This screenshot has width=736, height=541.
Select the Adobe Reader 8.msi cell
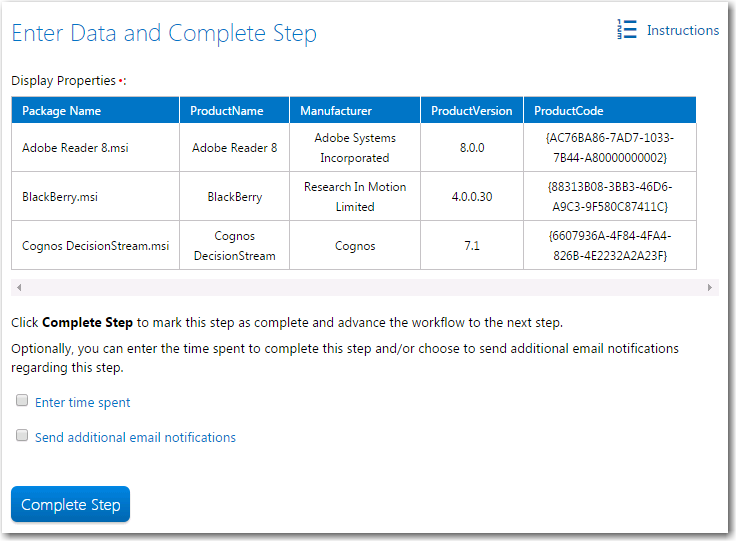point(95,148)
